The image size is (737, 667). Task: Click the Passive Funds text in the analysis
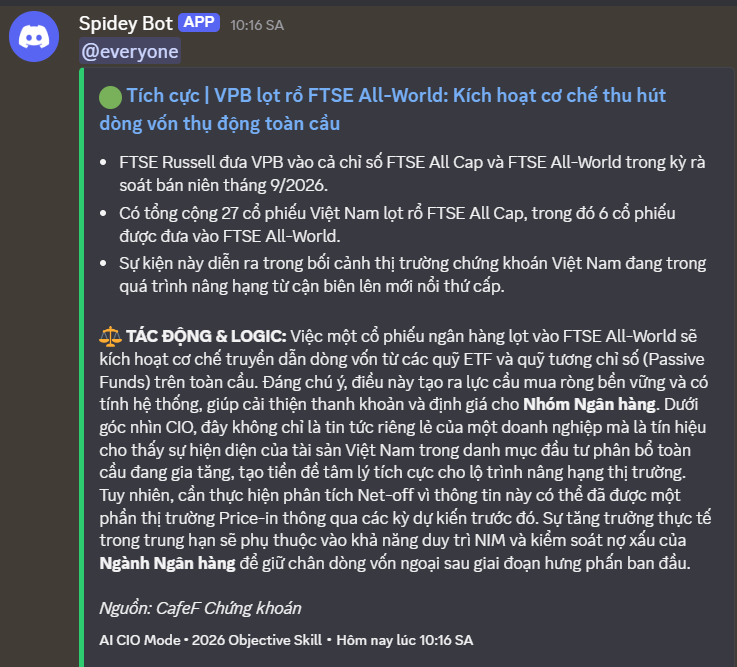(x=402, y=370)
